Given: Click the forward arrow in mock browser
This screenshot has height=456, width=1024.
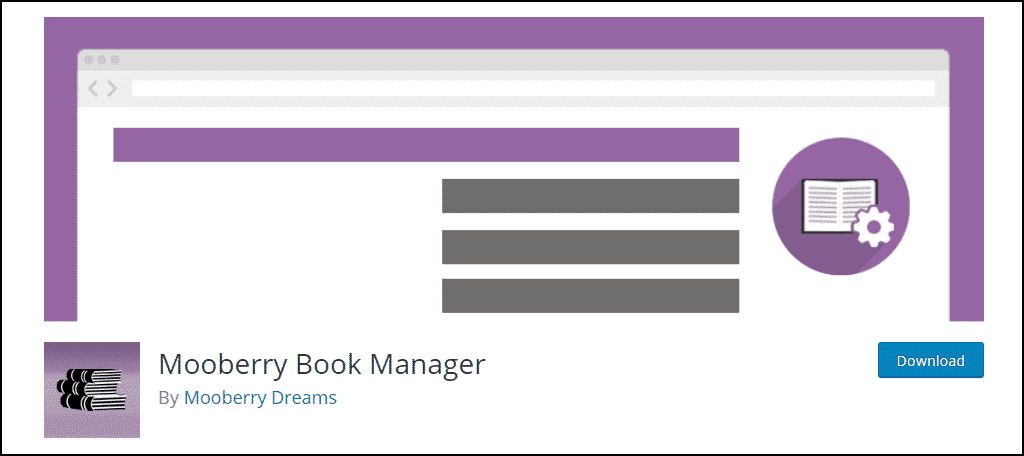Looking at the screenshot, I should click(112, 88).
